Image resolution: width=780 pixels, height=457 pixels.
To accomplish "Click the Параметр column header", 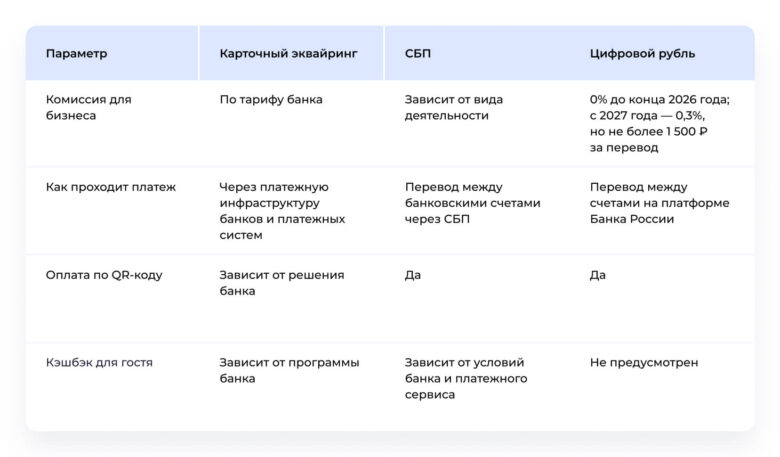I will click(76, 53).
